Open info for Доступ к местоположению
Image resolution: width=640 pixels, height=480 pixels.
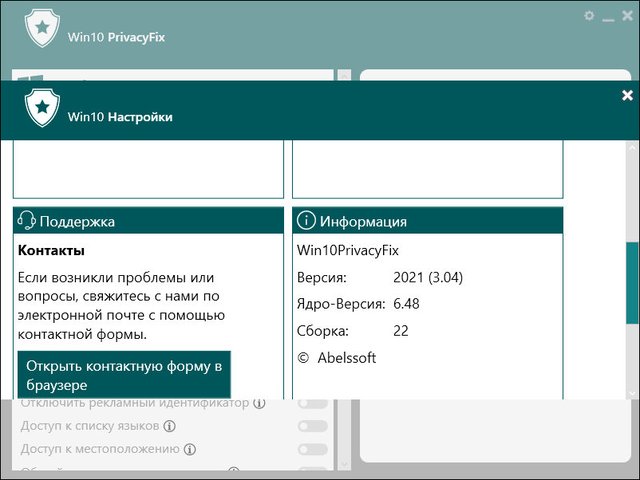point(189,449)
